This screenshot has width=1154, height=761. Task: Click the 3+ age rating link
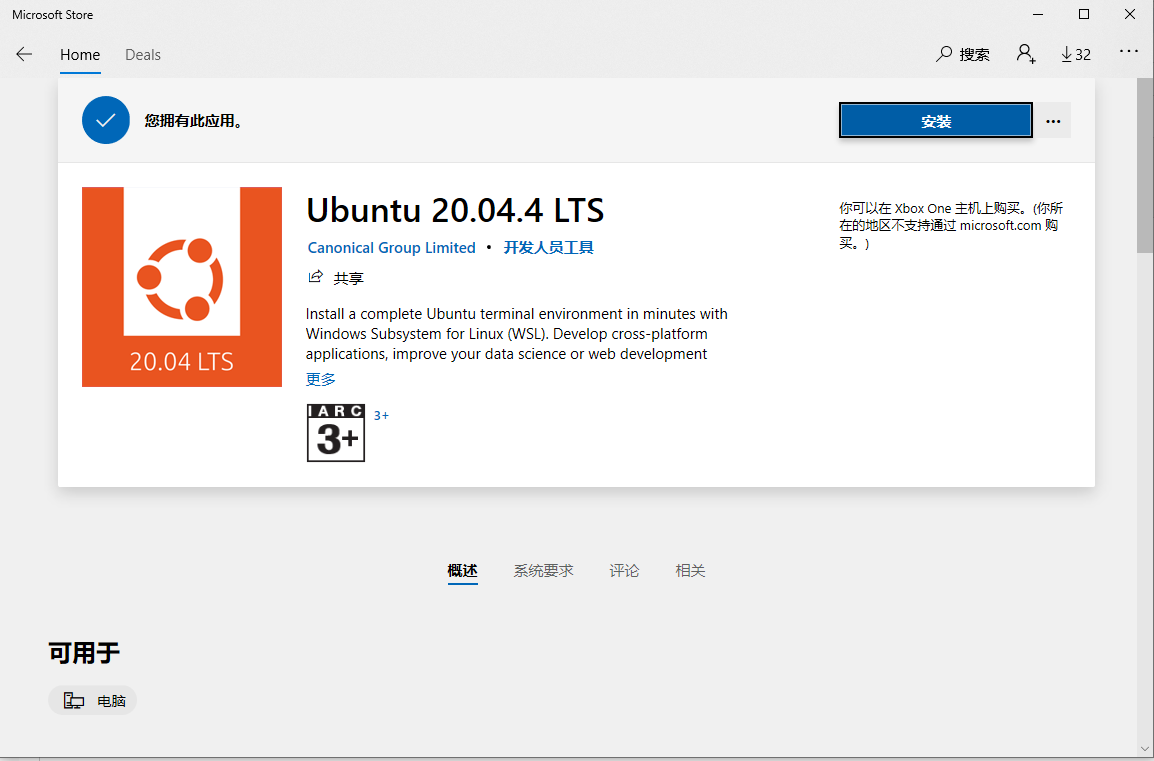(381, 416)
